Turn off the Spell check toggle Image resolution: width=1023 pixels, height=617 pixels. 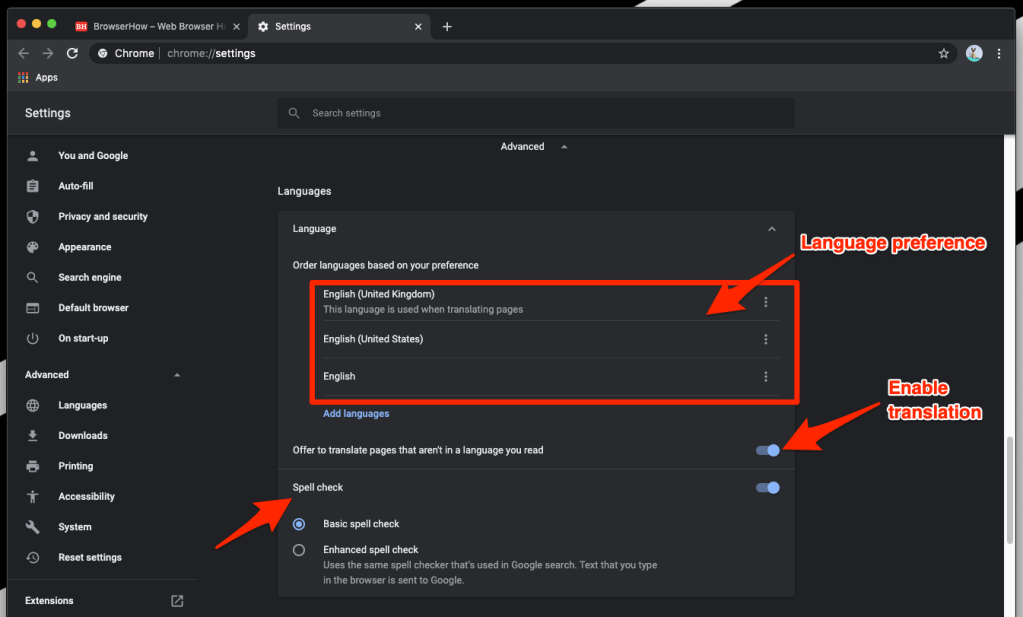768,488
